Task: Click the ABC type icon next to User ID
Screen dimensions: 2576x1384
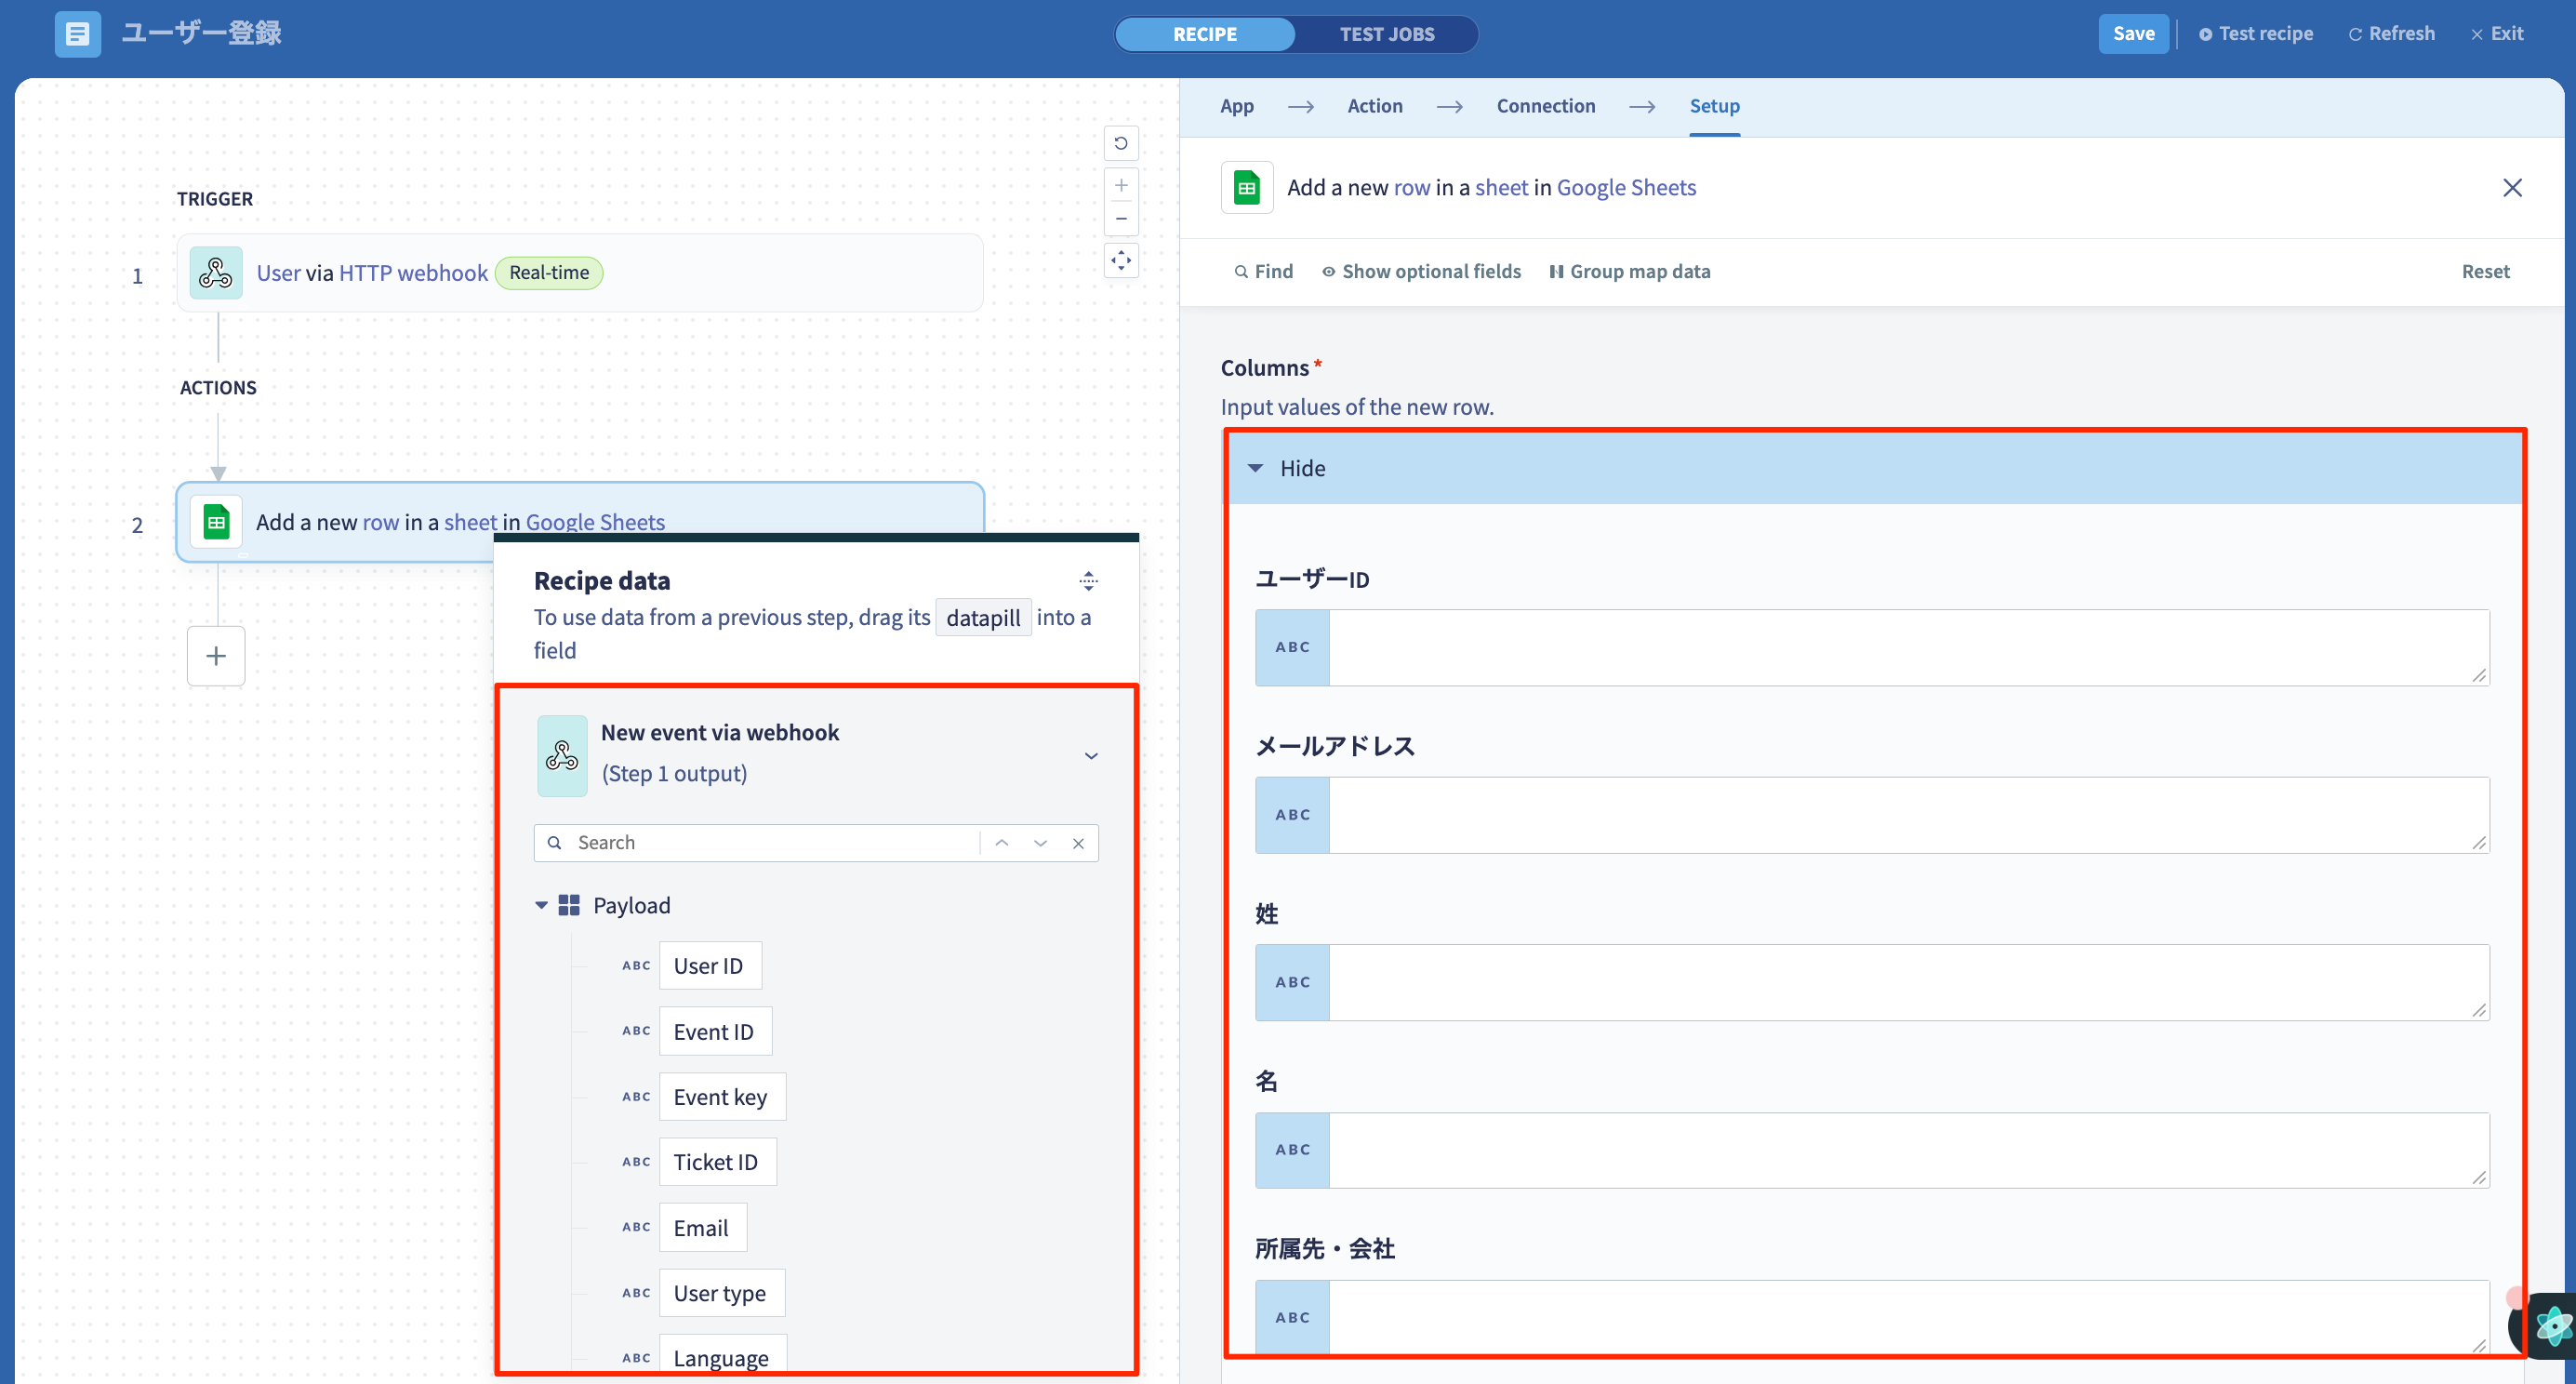Action: pyautogui.click(x=636, y=966)
